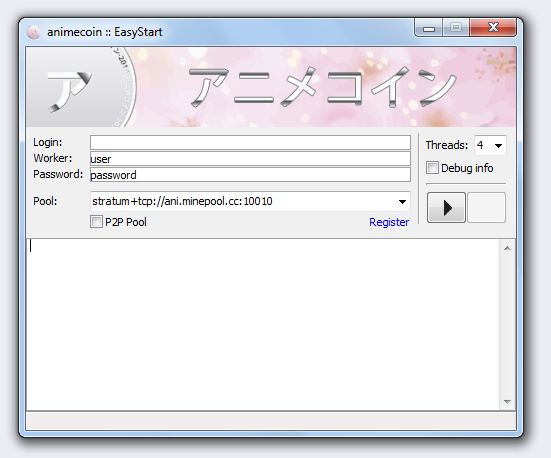Toggle the P2P Pool checkbox
Image resolution: width=551 pixels, height=458 pixels.
tap(96, 222)
